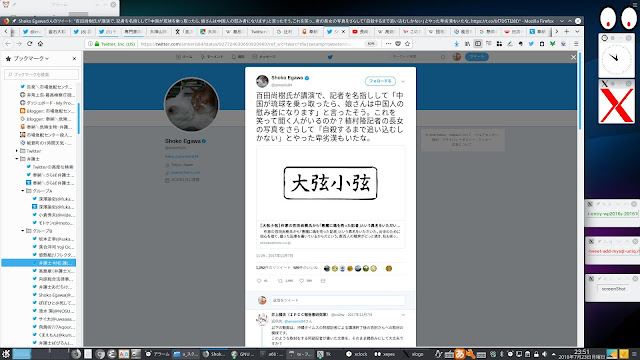
Task: Switch to the first Twitter tab
Action: (31, 31)
